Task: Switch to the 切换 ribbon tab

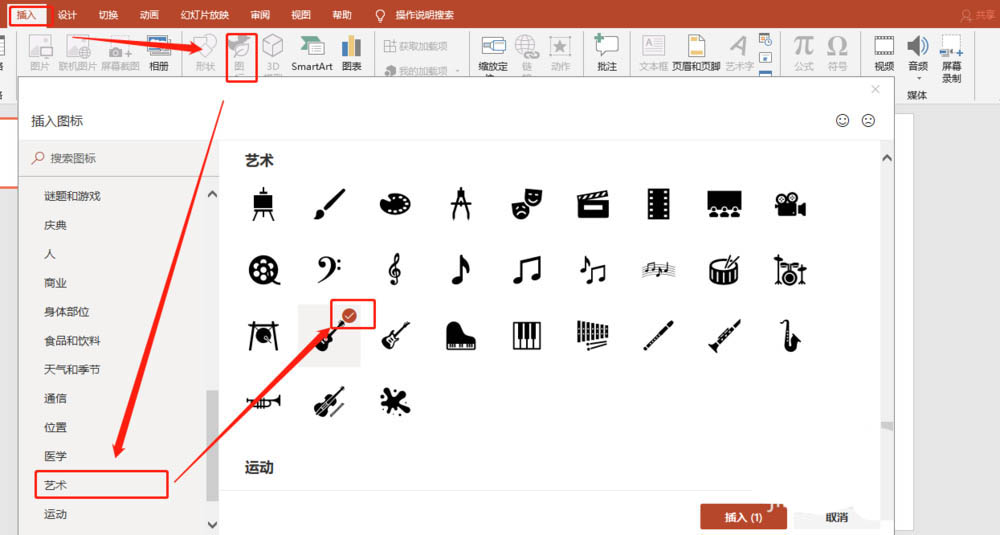Action: (108, 15)
